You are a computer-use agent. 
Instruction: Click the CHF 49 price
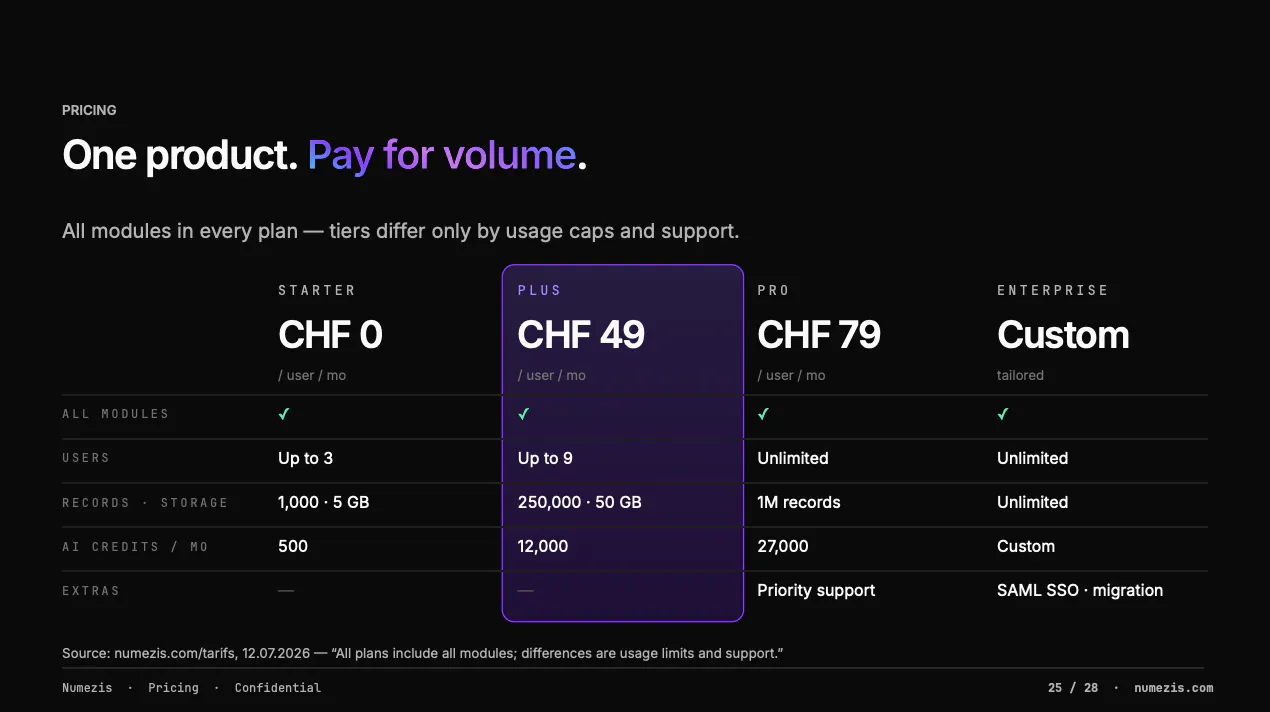point(581,335)
